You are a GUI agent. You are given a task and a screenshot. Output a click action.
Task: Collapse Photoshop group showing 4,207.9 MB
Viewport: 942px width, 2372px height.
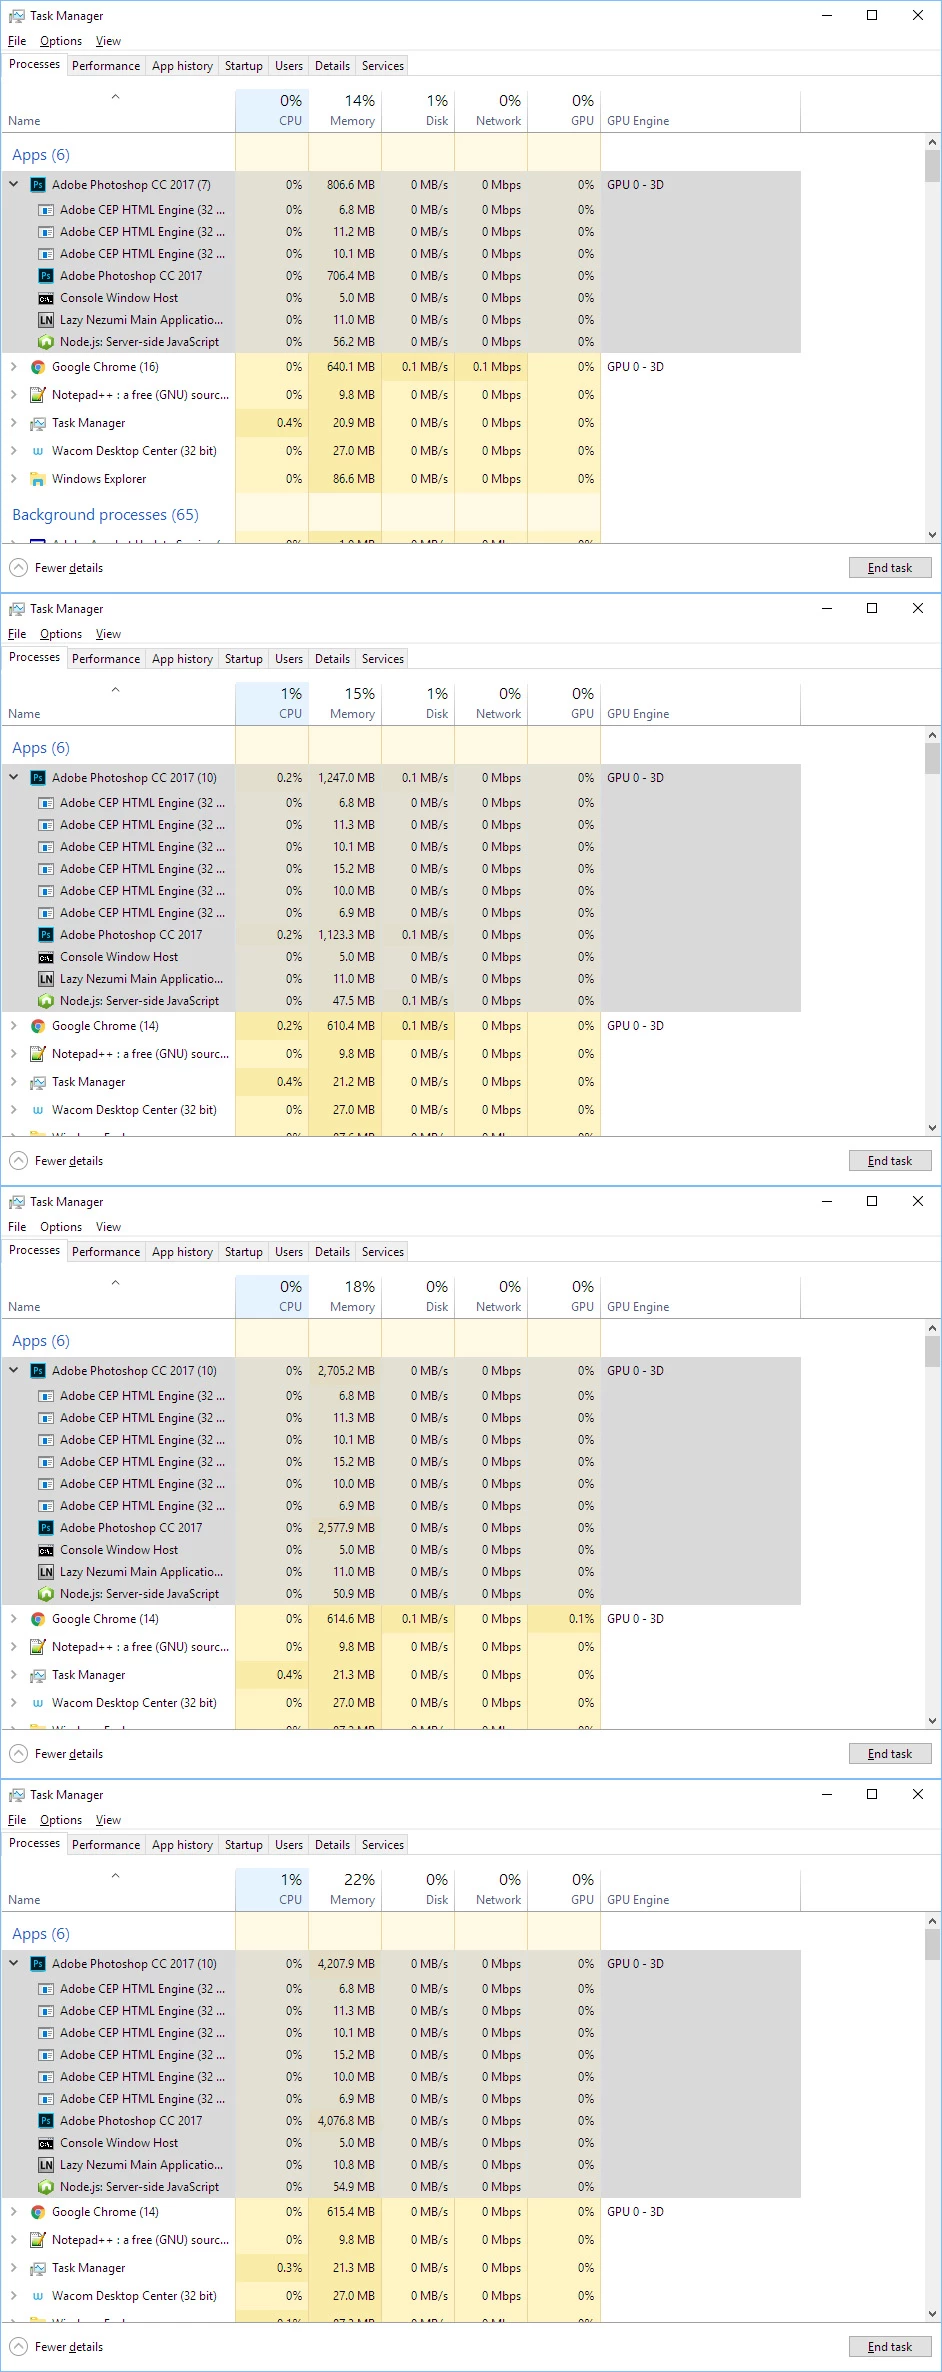click(x=14, y=1964)
